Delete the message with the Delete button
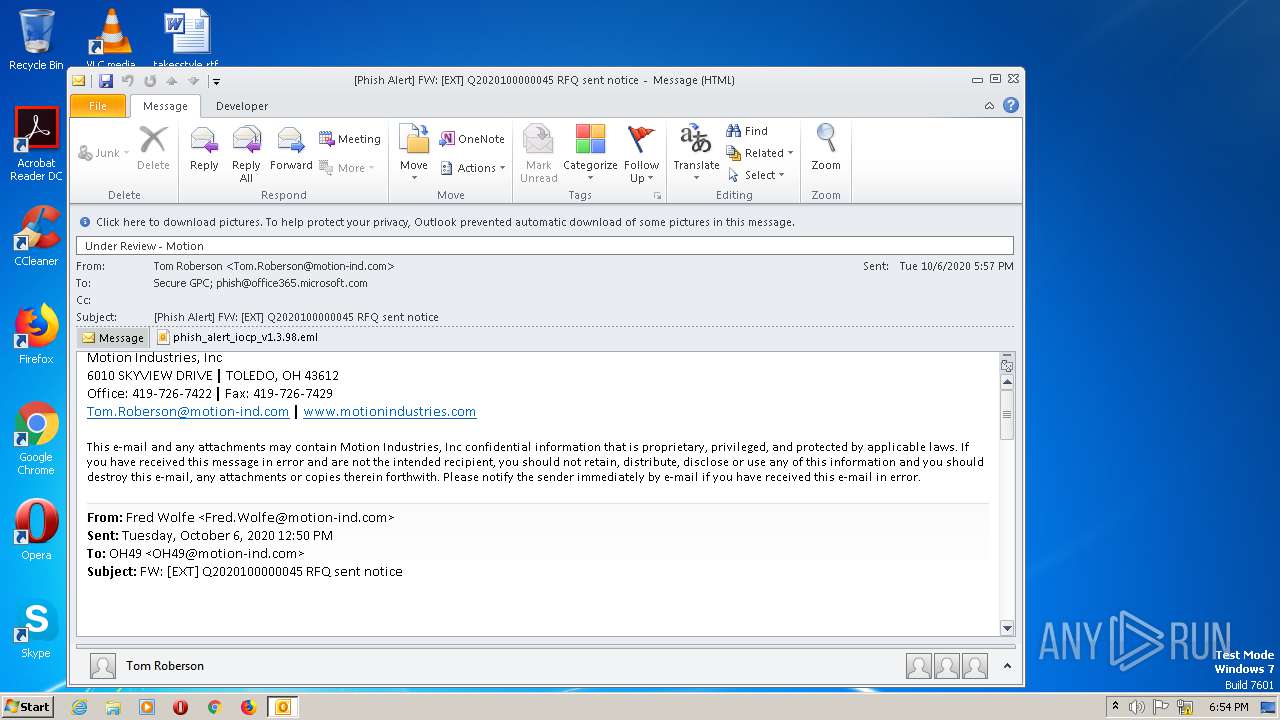 point(153,150)
